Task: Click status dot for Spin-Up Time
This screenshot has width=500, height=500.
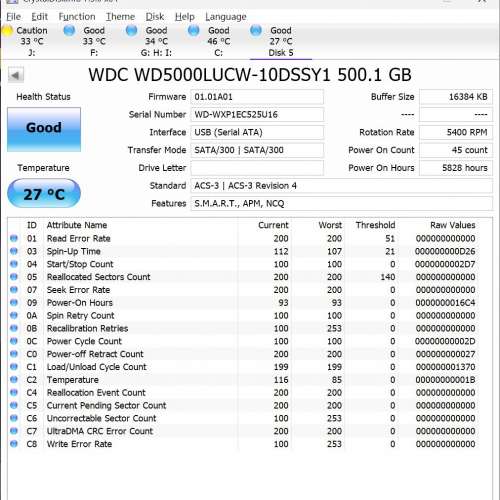Action: pyautogui.click(x=14, y=251)
